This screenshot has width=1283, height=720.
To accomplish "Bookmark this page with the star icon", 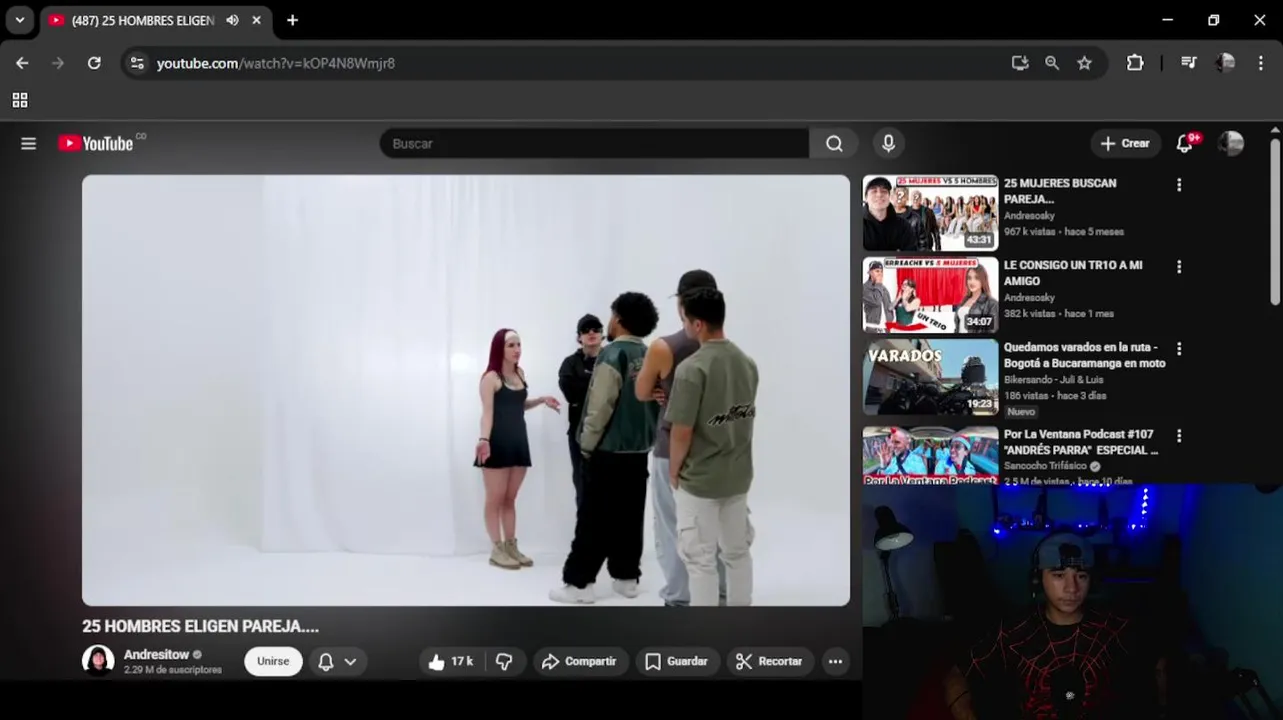I will (1084, 63).
